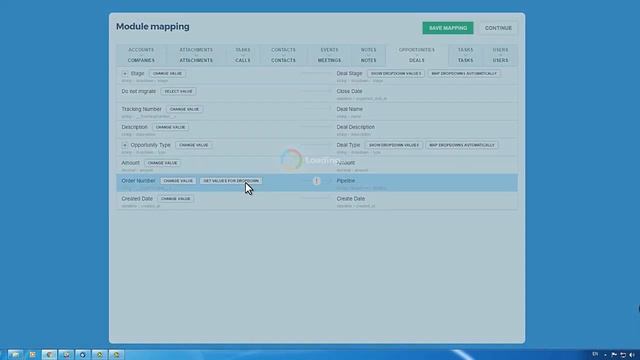
Task: Click the warning icon in Order Number row
Action: coord(316,181)
